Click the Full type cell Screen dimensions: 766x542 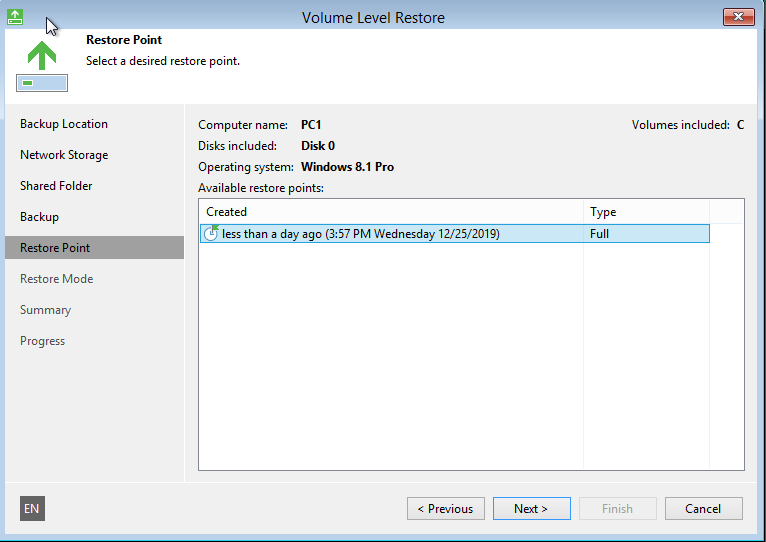click(599, 234)
